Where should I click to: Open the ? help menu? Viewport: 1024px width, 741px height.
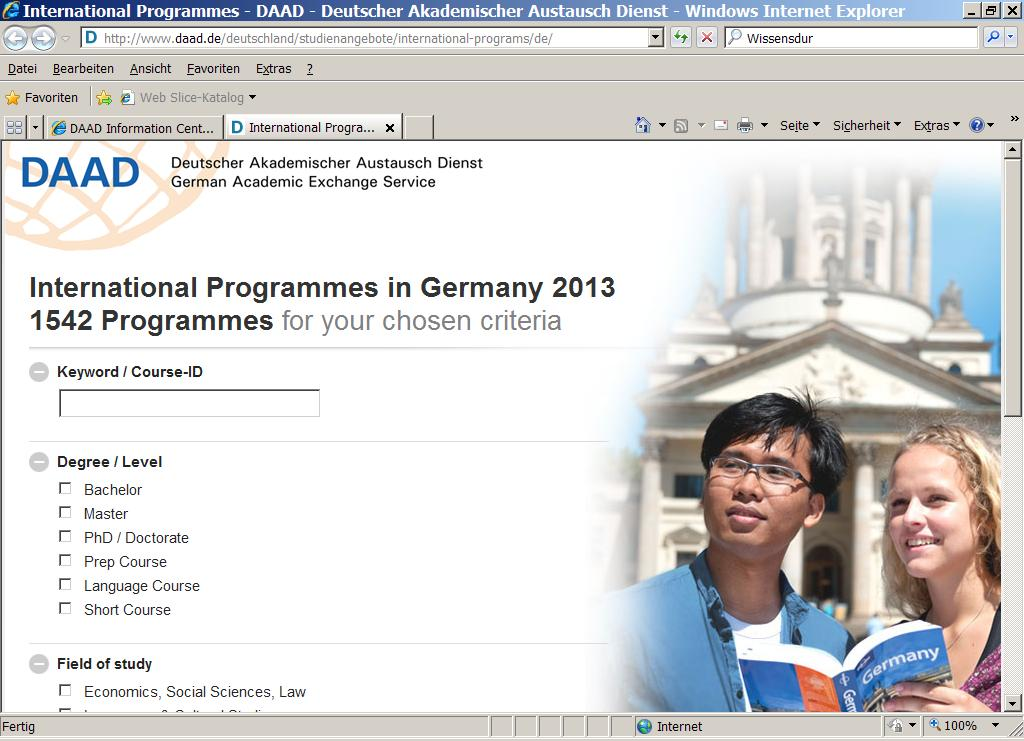310,69
